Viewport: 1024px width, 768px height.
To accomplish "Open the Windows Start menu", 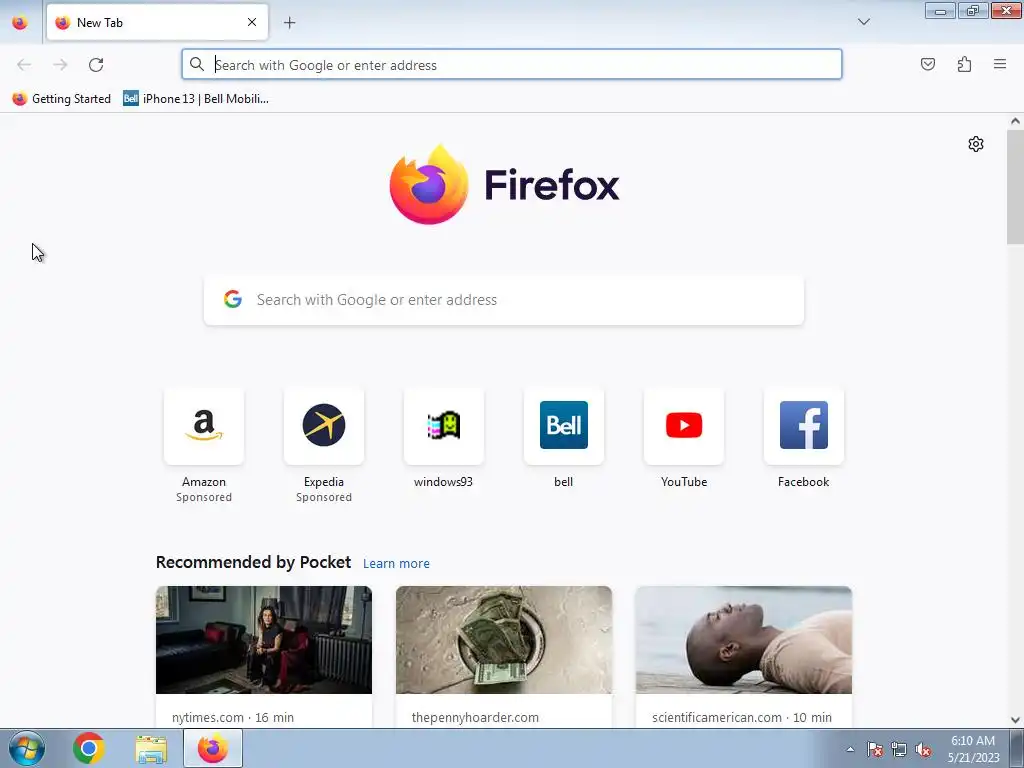I will [x=27, y=748].
